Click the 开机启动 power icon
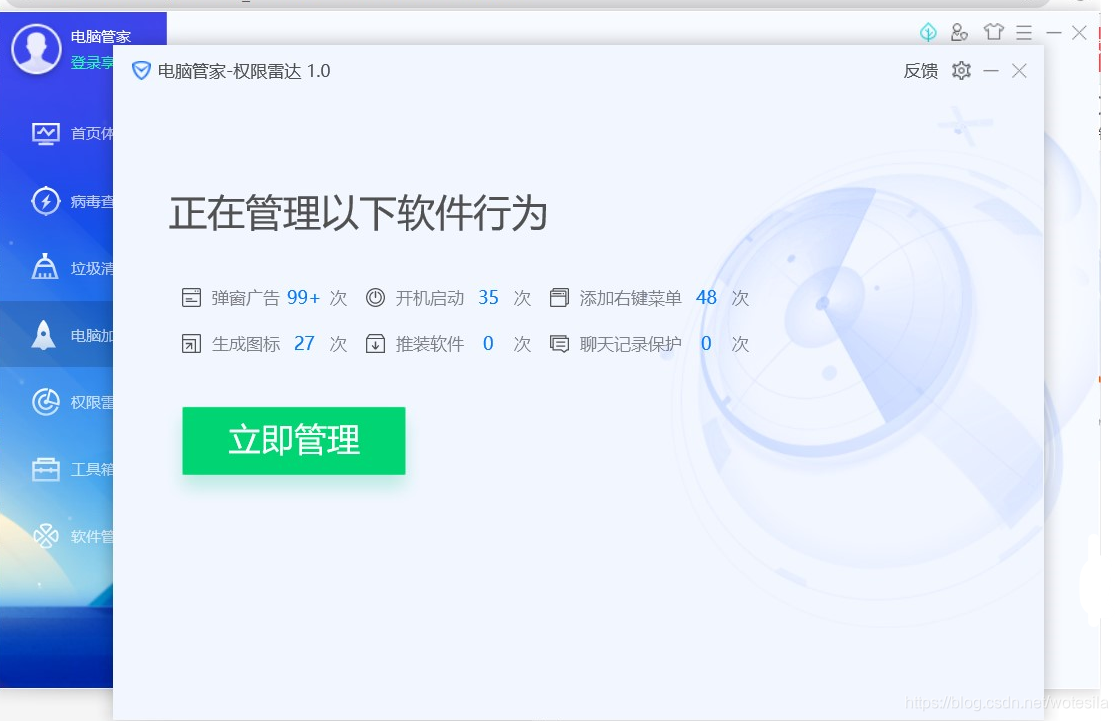This screenshot has height=721, width=1118. pos(375,297)
